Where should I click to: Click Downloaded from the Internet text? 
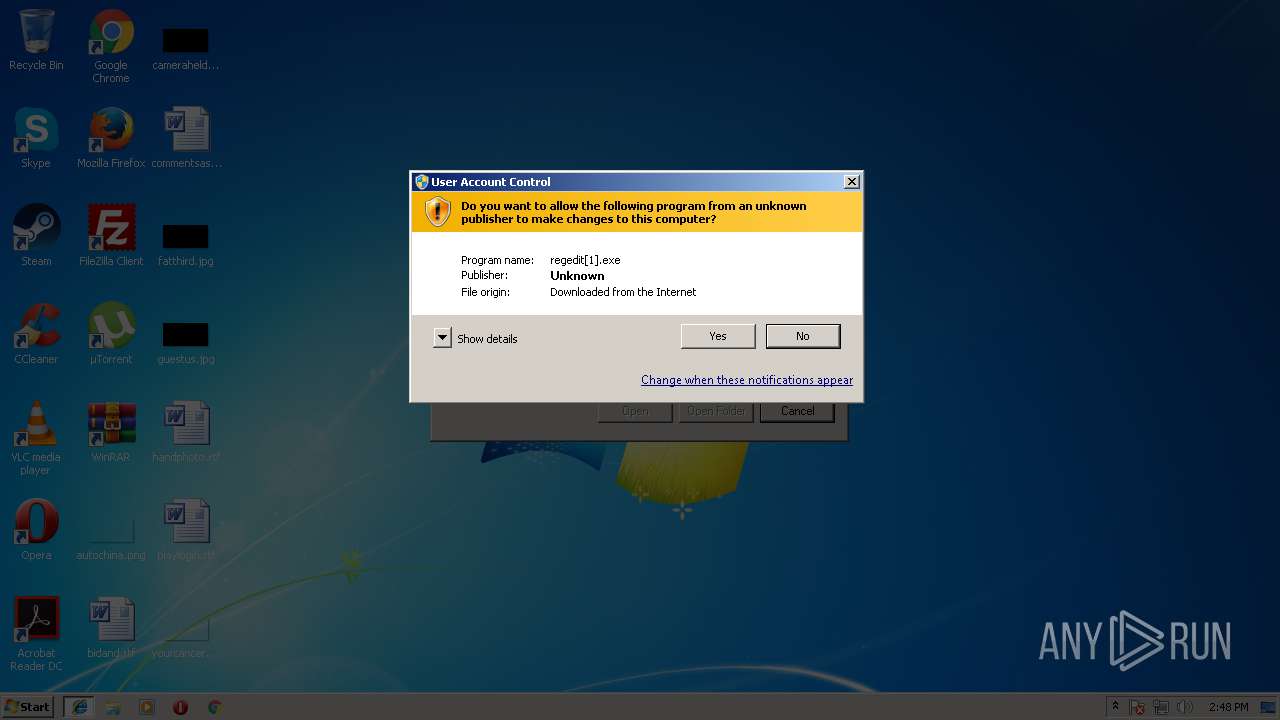click(623, 292)
